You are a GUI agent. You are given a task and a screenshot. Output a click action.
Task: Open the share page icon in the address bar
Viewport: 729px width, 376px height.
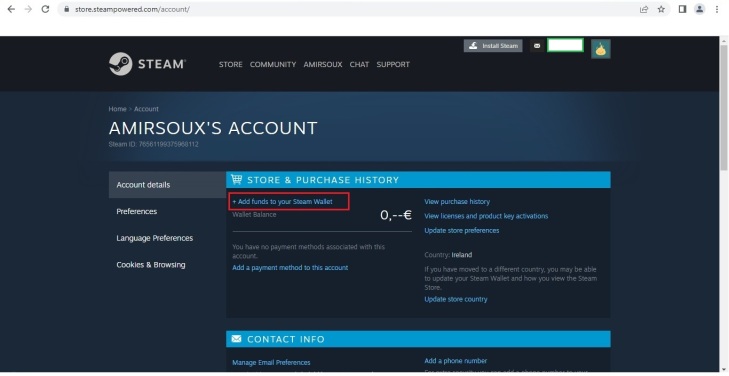coord(644,9)
